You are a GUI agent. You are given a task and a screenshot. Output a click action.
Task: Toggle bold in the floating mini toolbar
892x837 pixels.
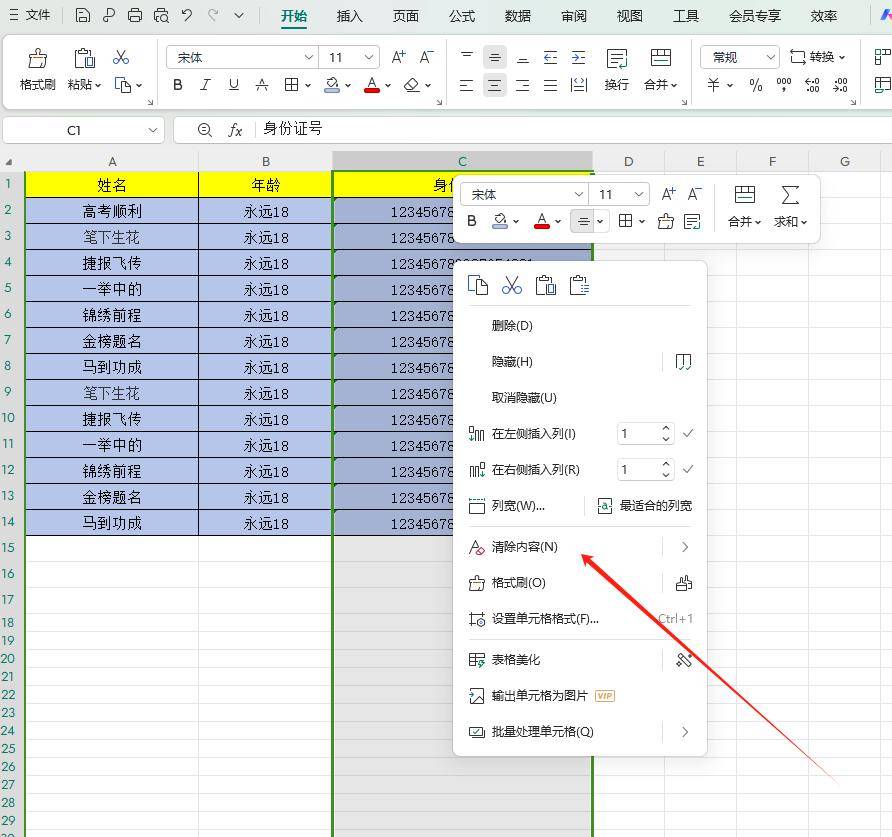coord(472,222)
